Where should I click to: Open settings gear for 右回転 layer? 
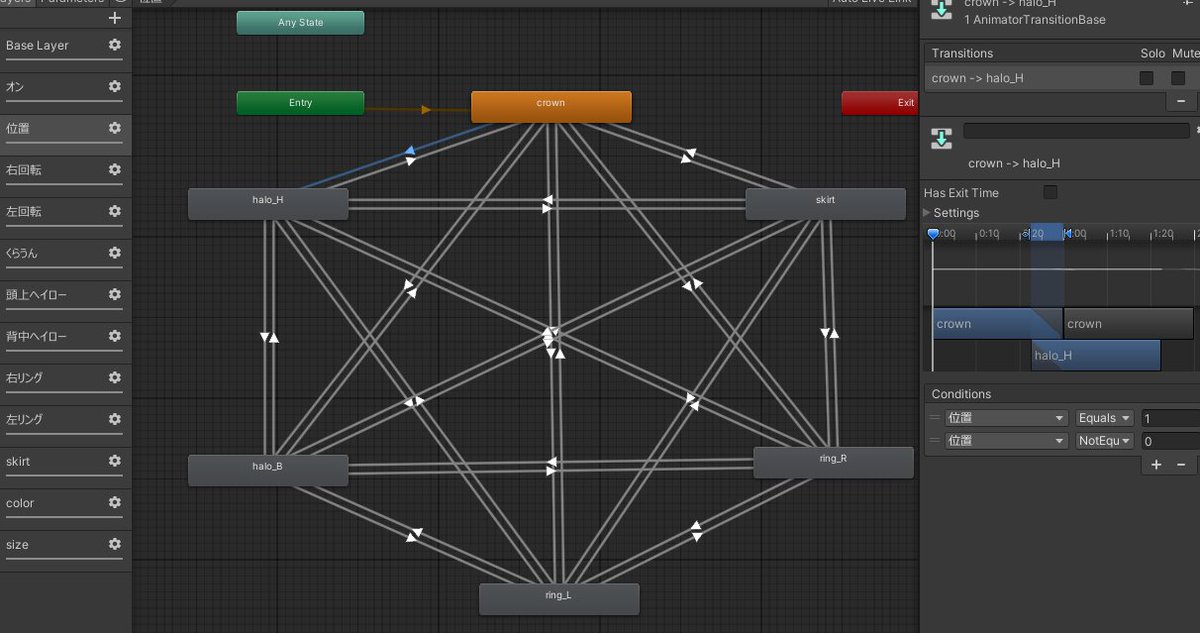pos(115,170)
